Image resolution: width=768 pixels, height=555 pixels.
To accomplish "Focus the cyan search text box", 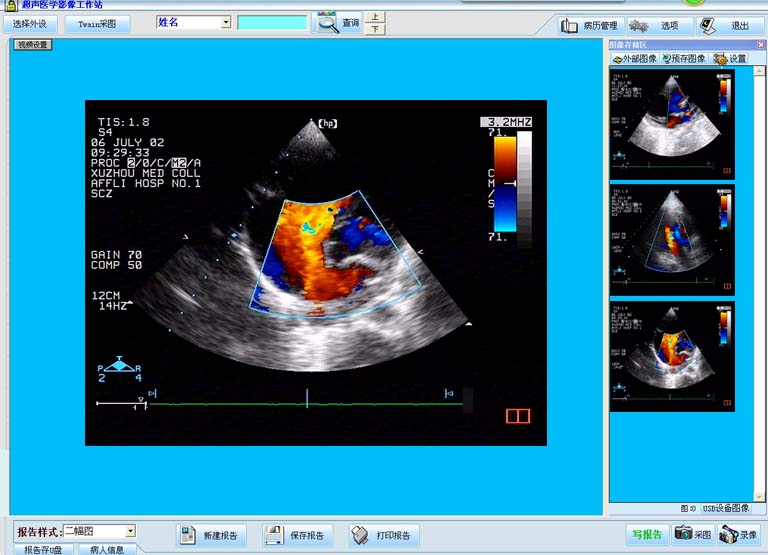I will click(x=272, y=23).
